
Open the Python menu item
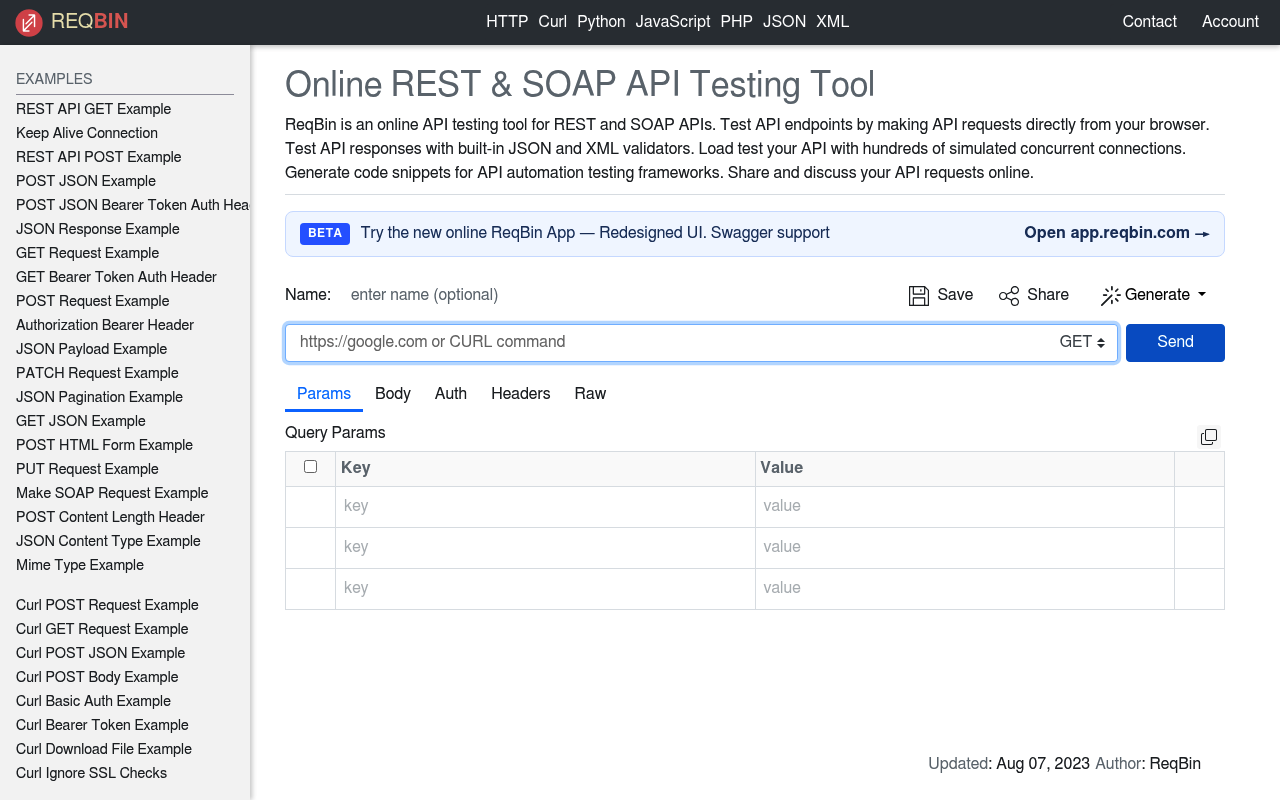[x=601, y=22]
